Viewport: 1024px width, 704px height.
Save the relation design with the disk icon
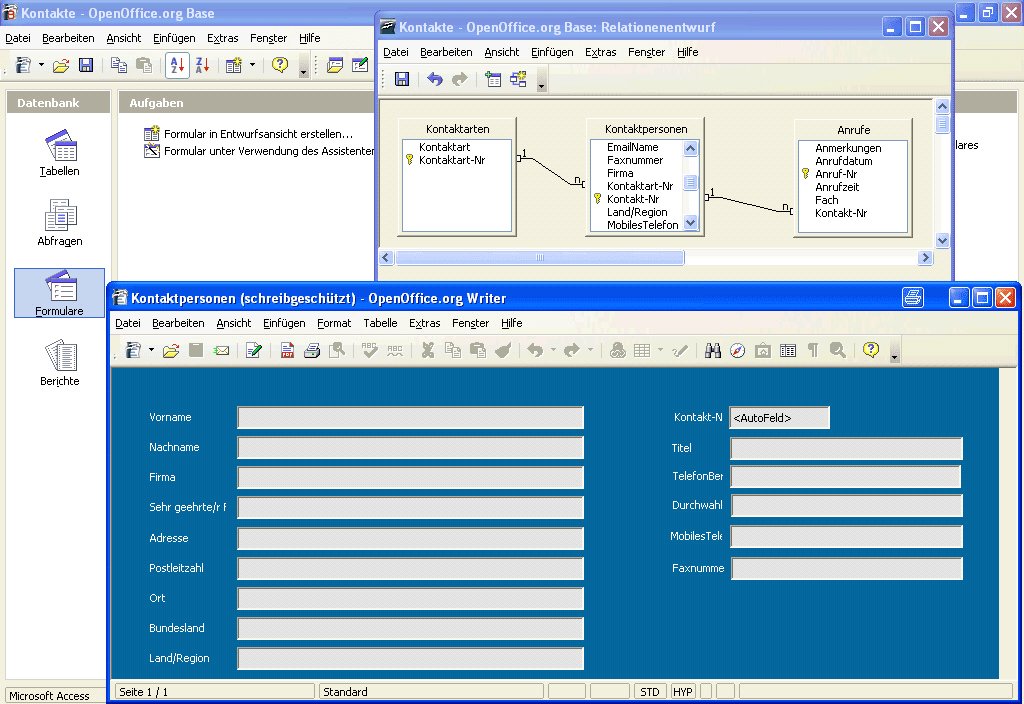pyautogui.click(x=402, y=79)
